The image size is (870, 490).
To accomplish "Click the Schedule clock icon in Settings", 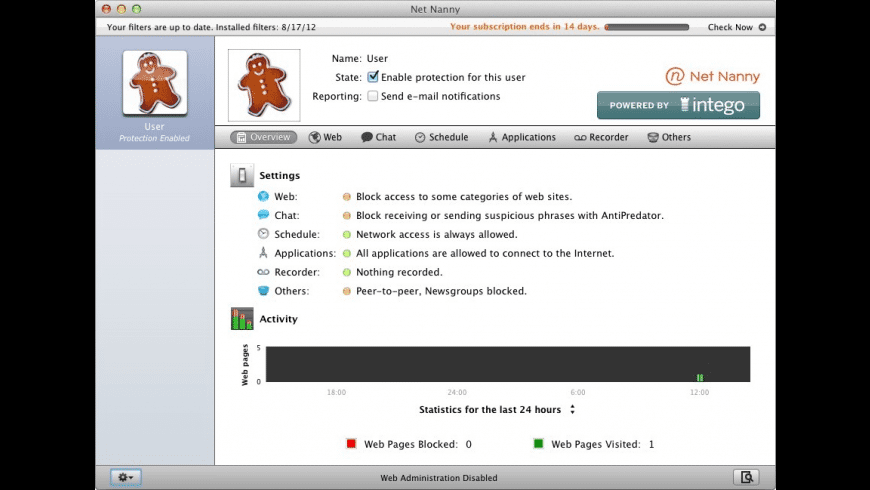I will point(263,234).
